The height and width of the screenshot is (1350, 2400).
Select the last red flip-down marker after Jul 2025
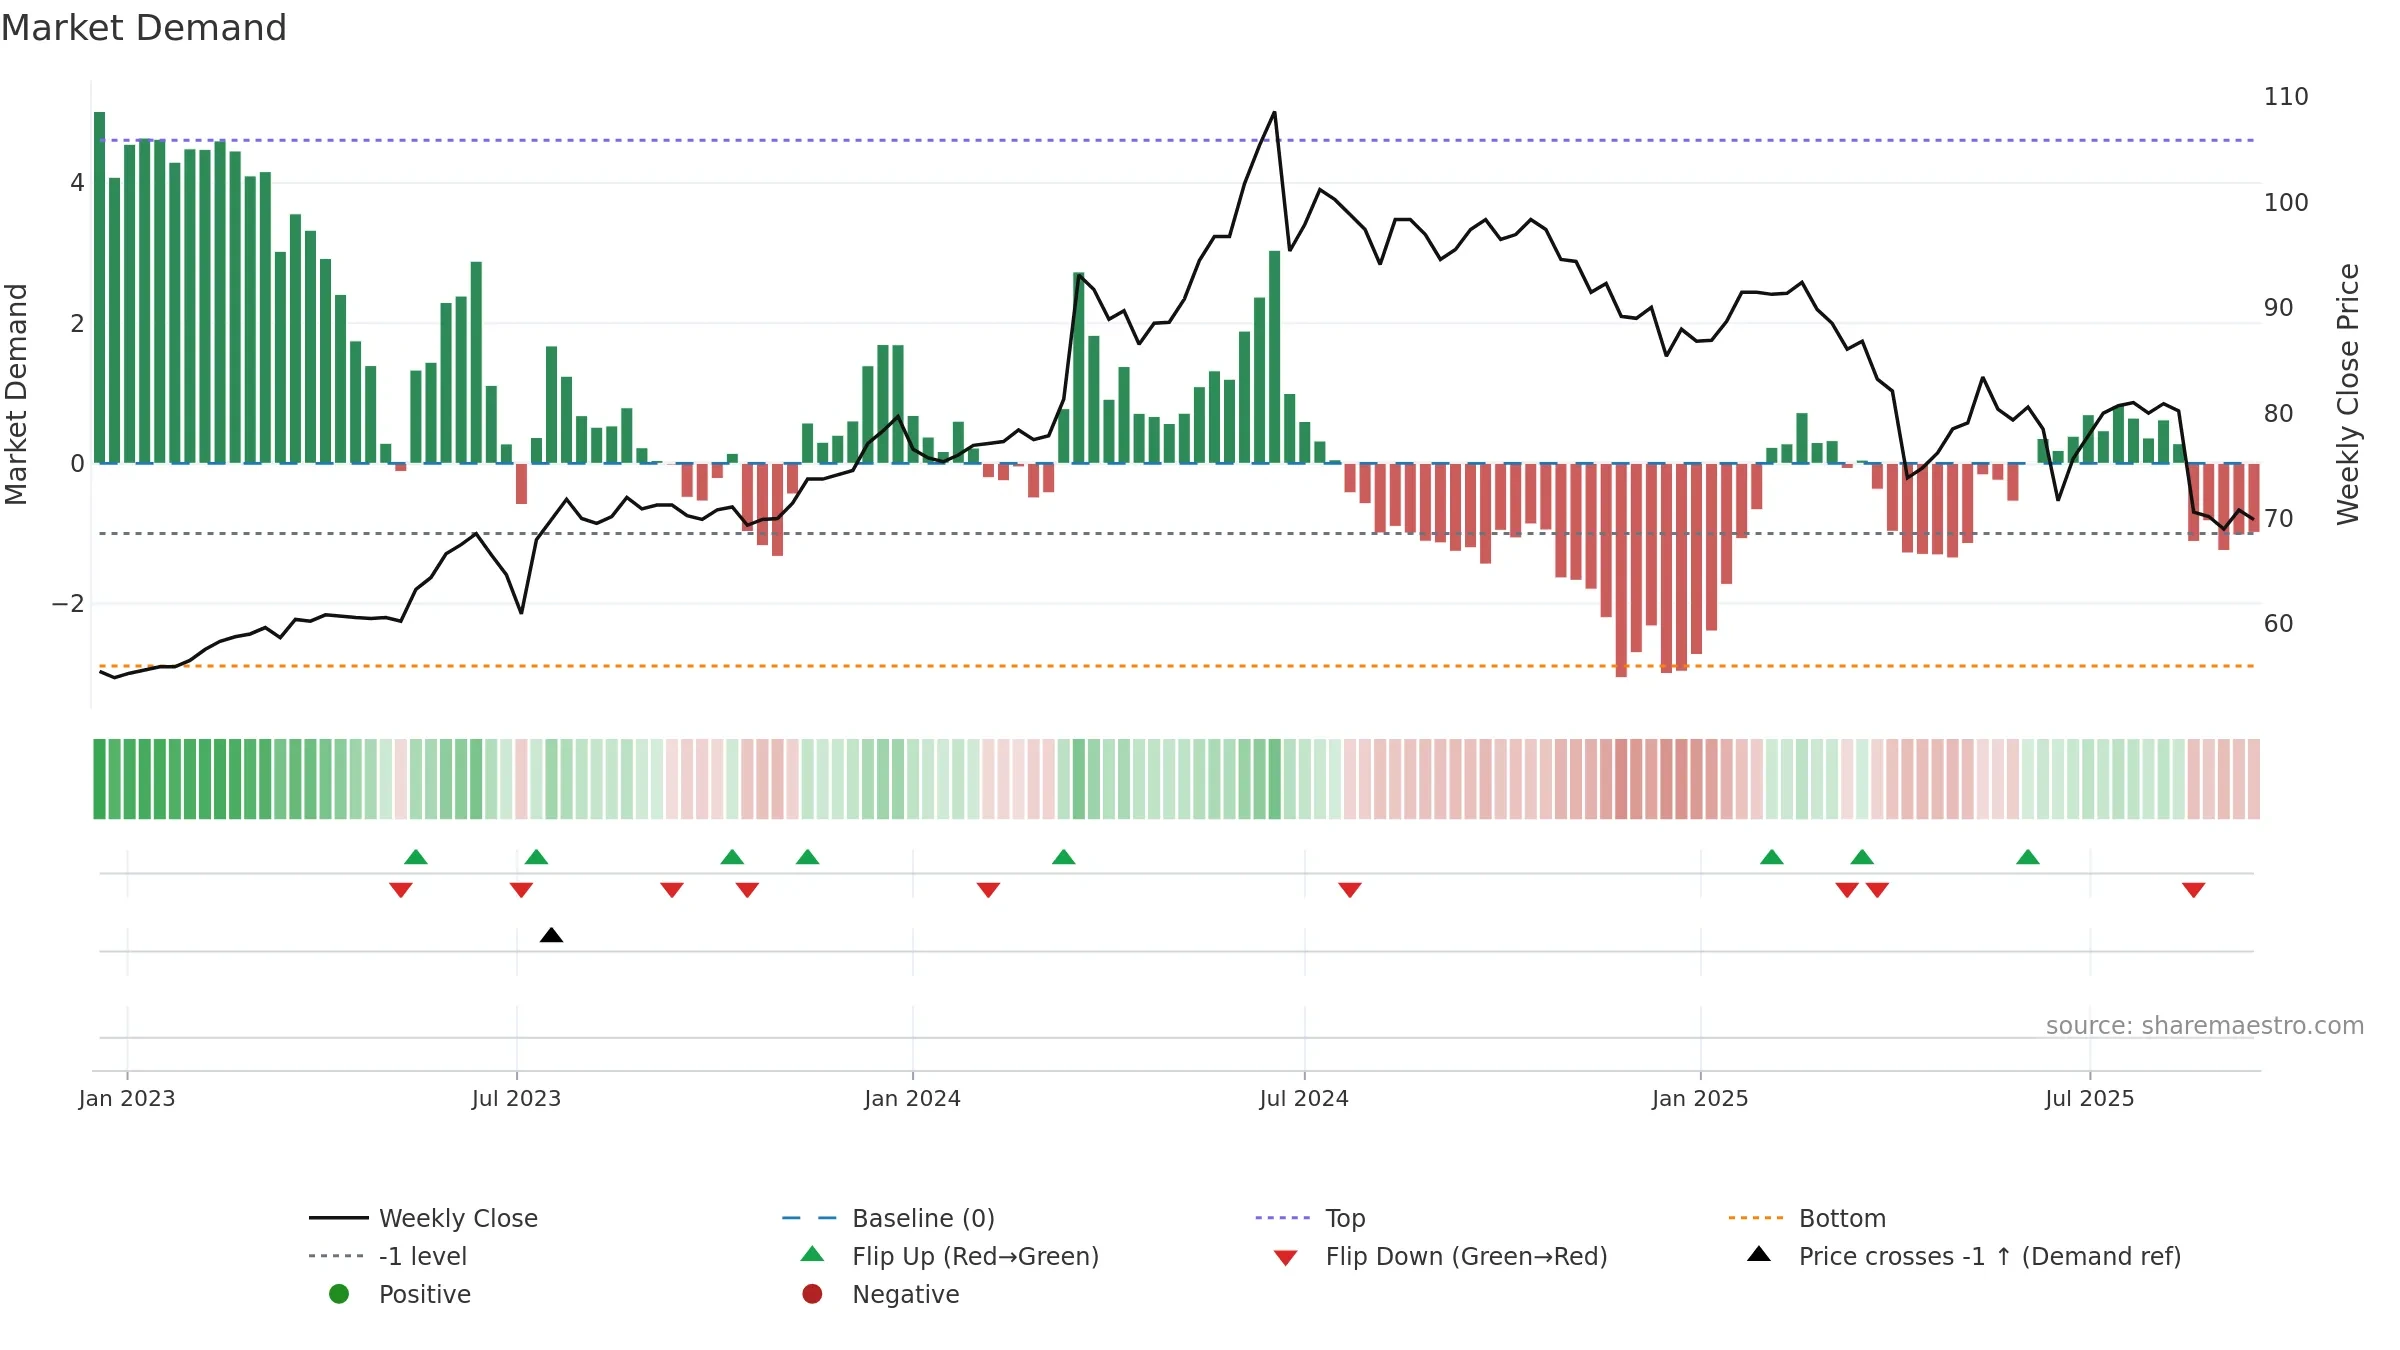pos(2193,890)
